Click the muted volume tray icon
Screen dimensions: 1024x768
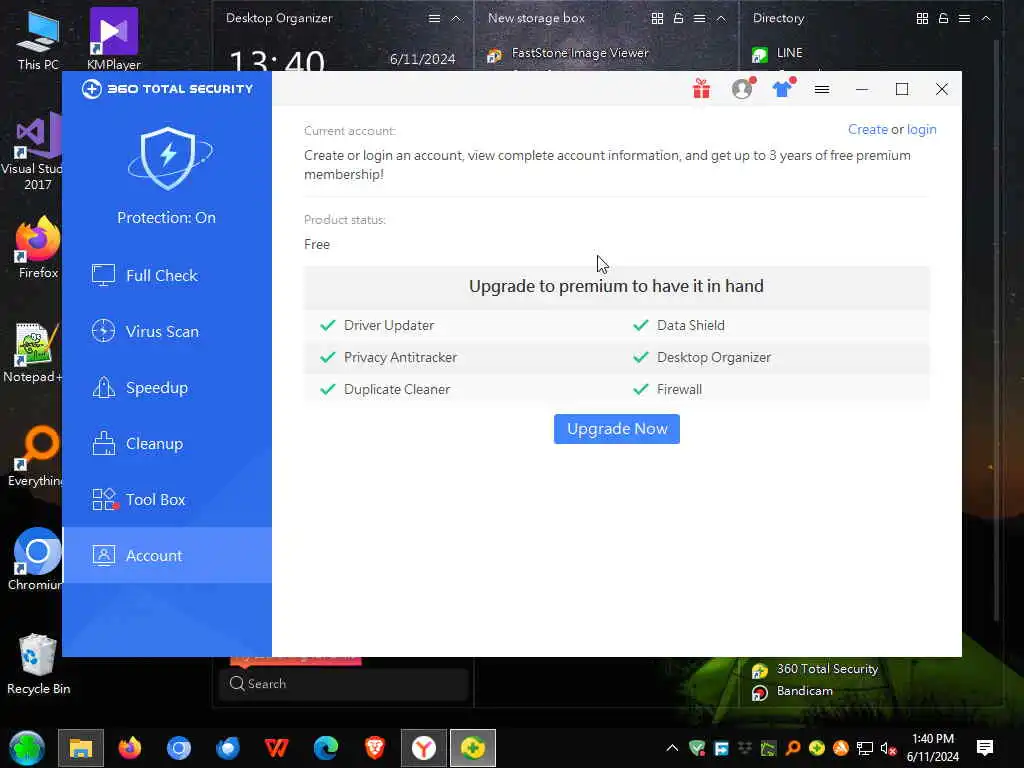coord(888,748)
